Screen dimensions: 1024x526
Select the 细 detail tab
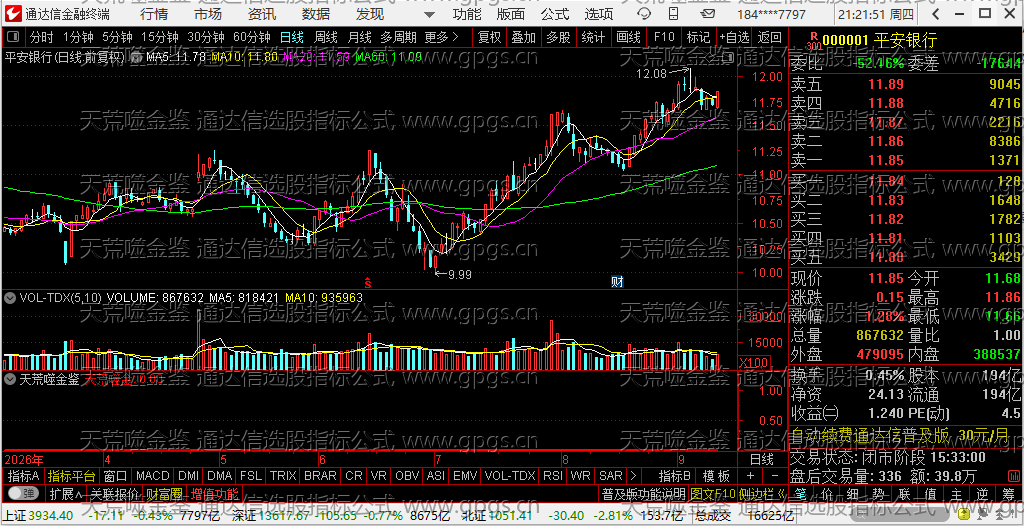[x=853, y=493]
